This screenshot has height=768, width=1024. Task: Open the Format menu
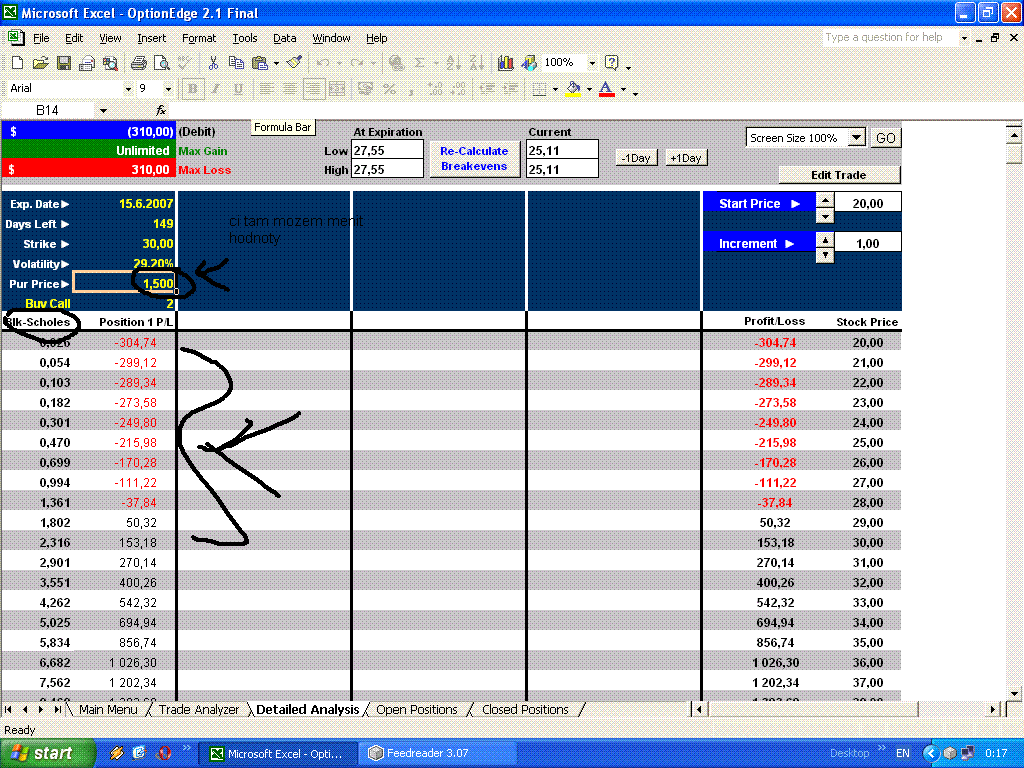199,39
